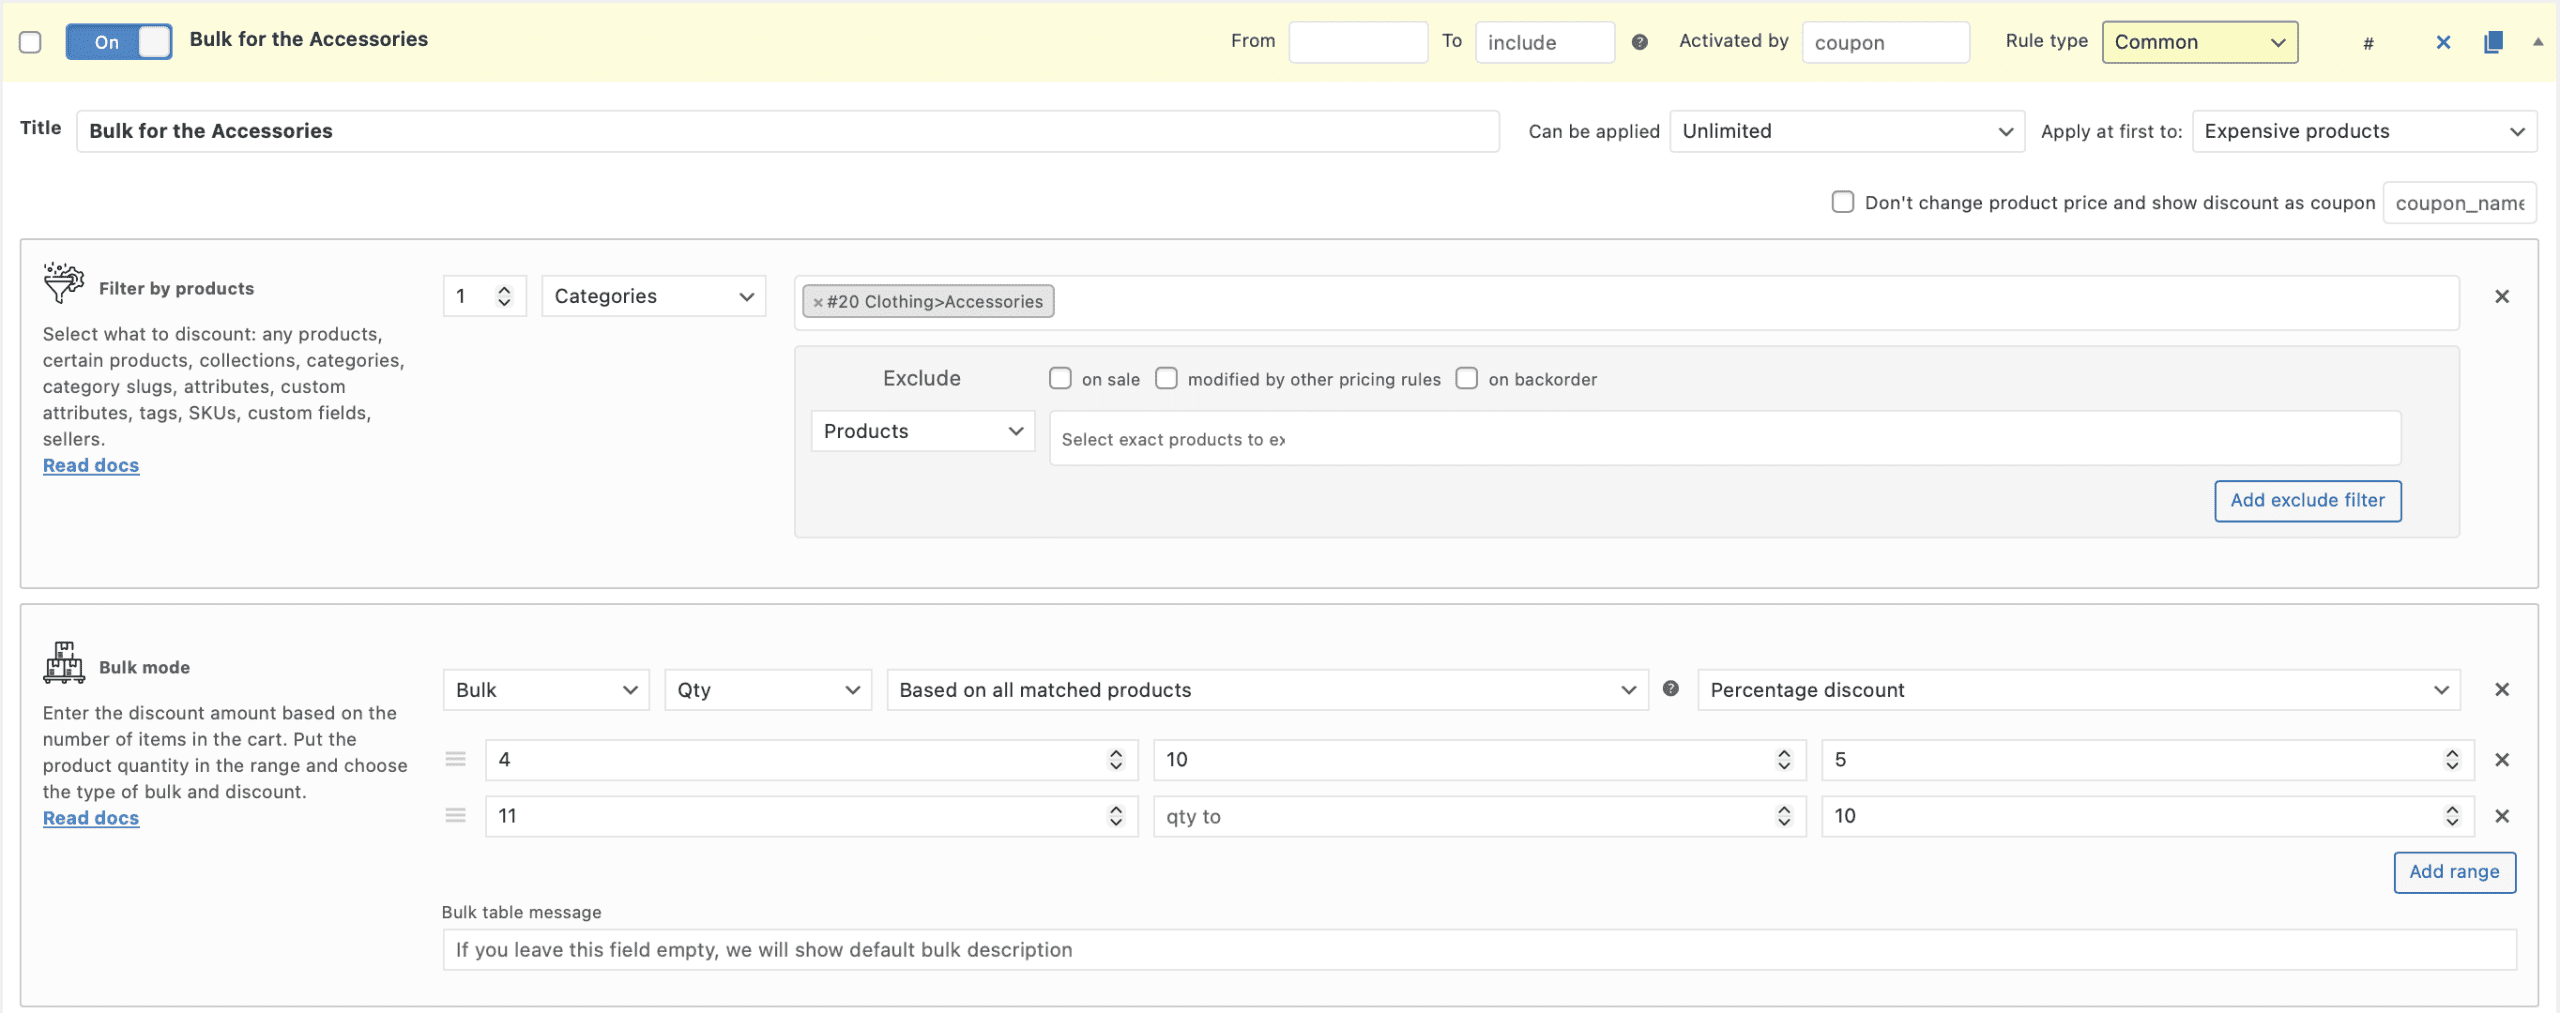Image resolution: width=2560 pixels, height=1013 pixels.
Task: Check exclude on backorder option
Action: 1466,379
